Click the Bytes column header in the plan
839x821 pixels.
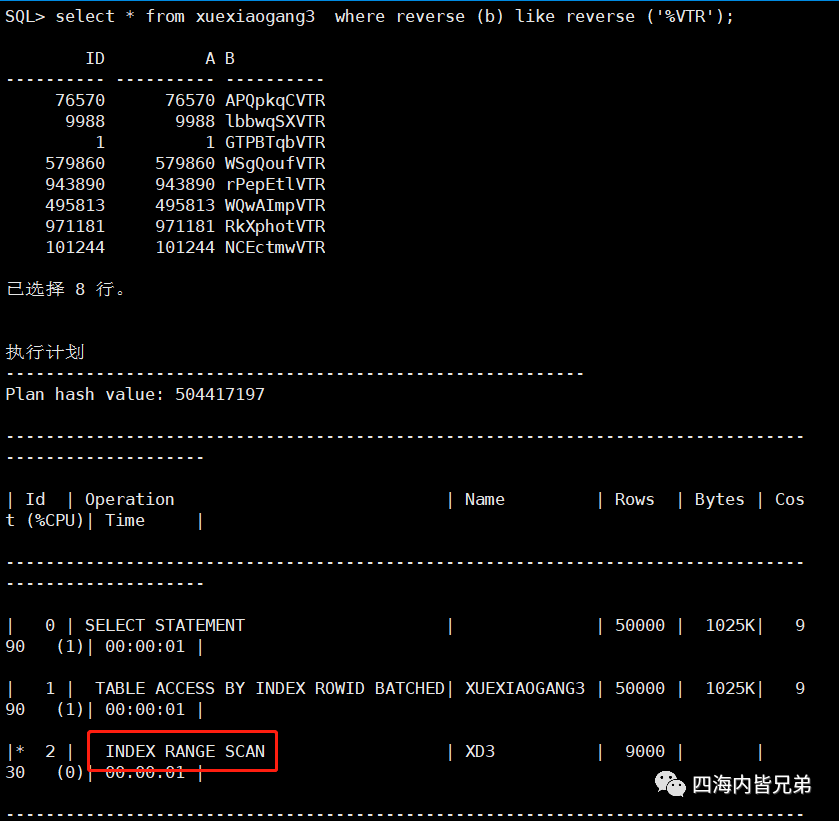(x=720, y=499)
